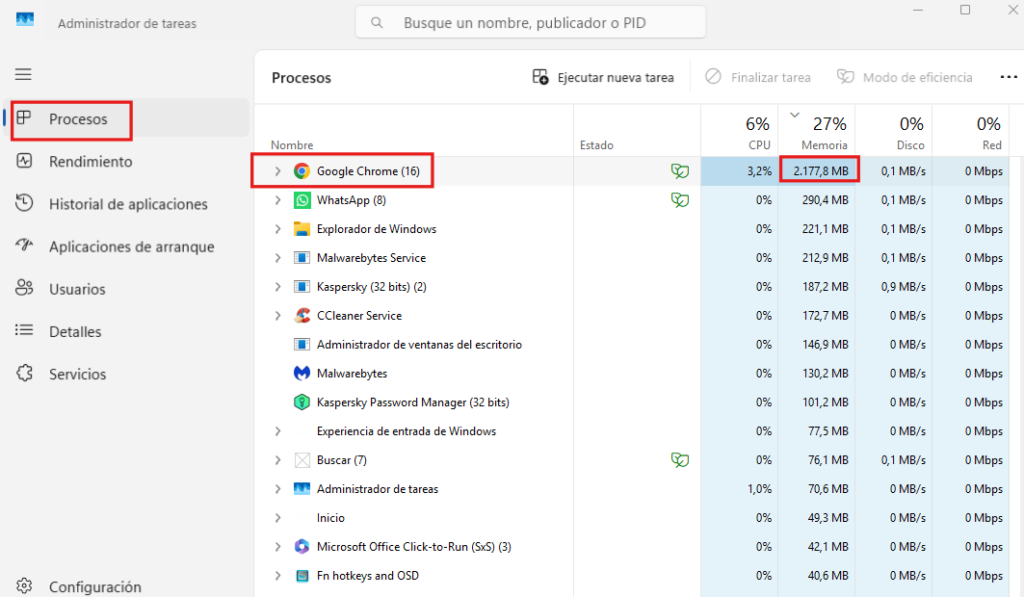This screenshot has height=597, width=1024.
Task: Open the navigation hamburger menu
Action: point(23,74)
